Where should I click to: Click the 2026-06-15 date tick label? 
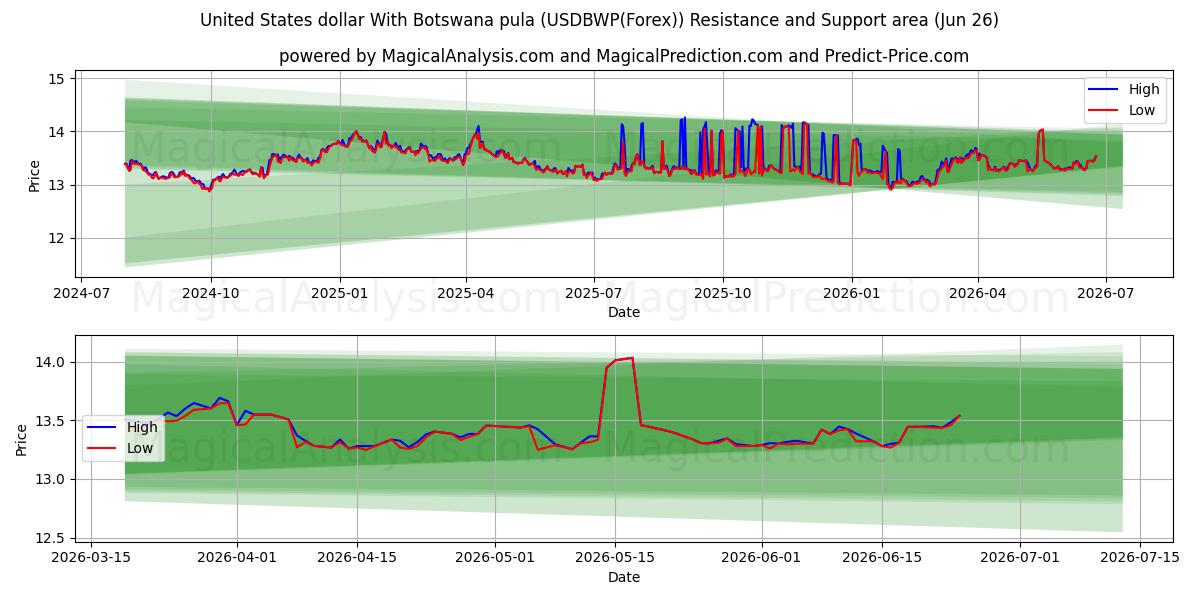coord(882,558)
